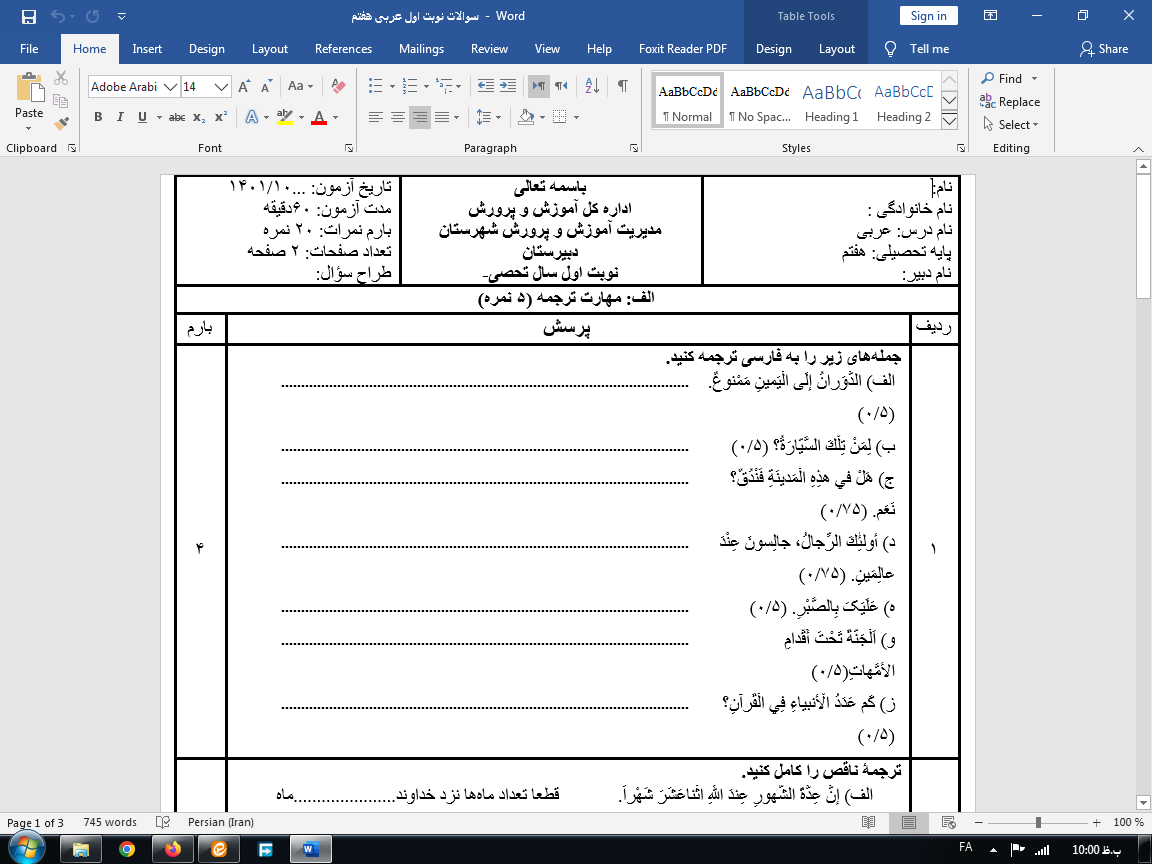1152x864 pixels.
Task: Toggle strikethrough formatting
Action: point(177,117)
